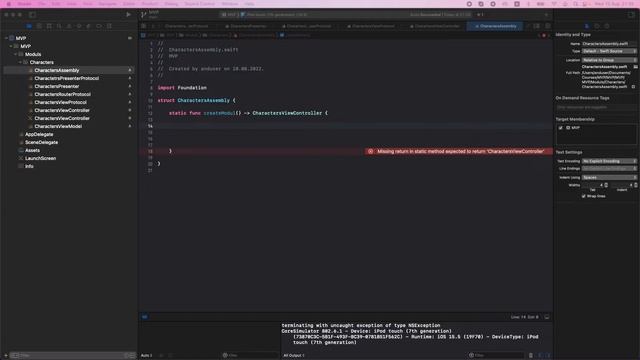Collapse the MVP project root disclosure triangle
The height and width of the screenshot is (360, 640).
pos(6,38)
